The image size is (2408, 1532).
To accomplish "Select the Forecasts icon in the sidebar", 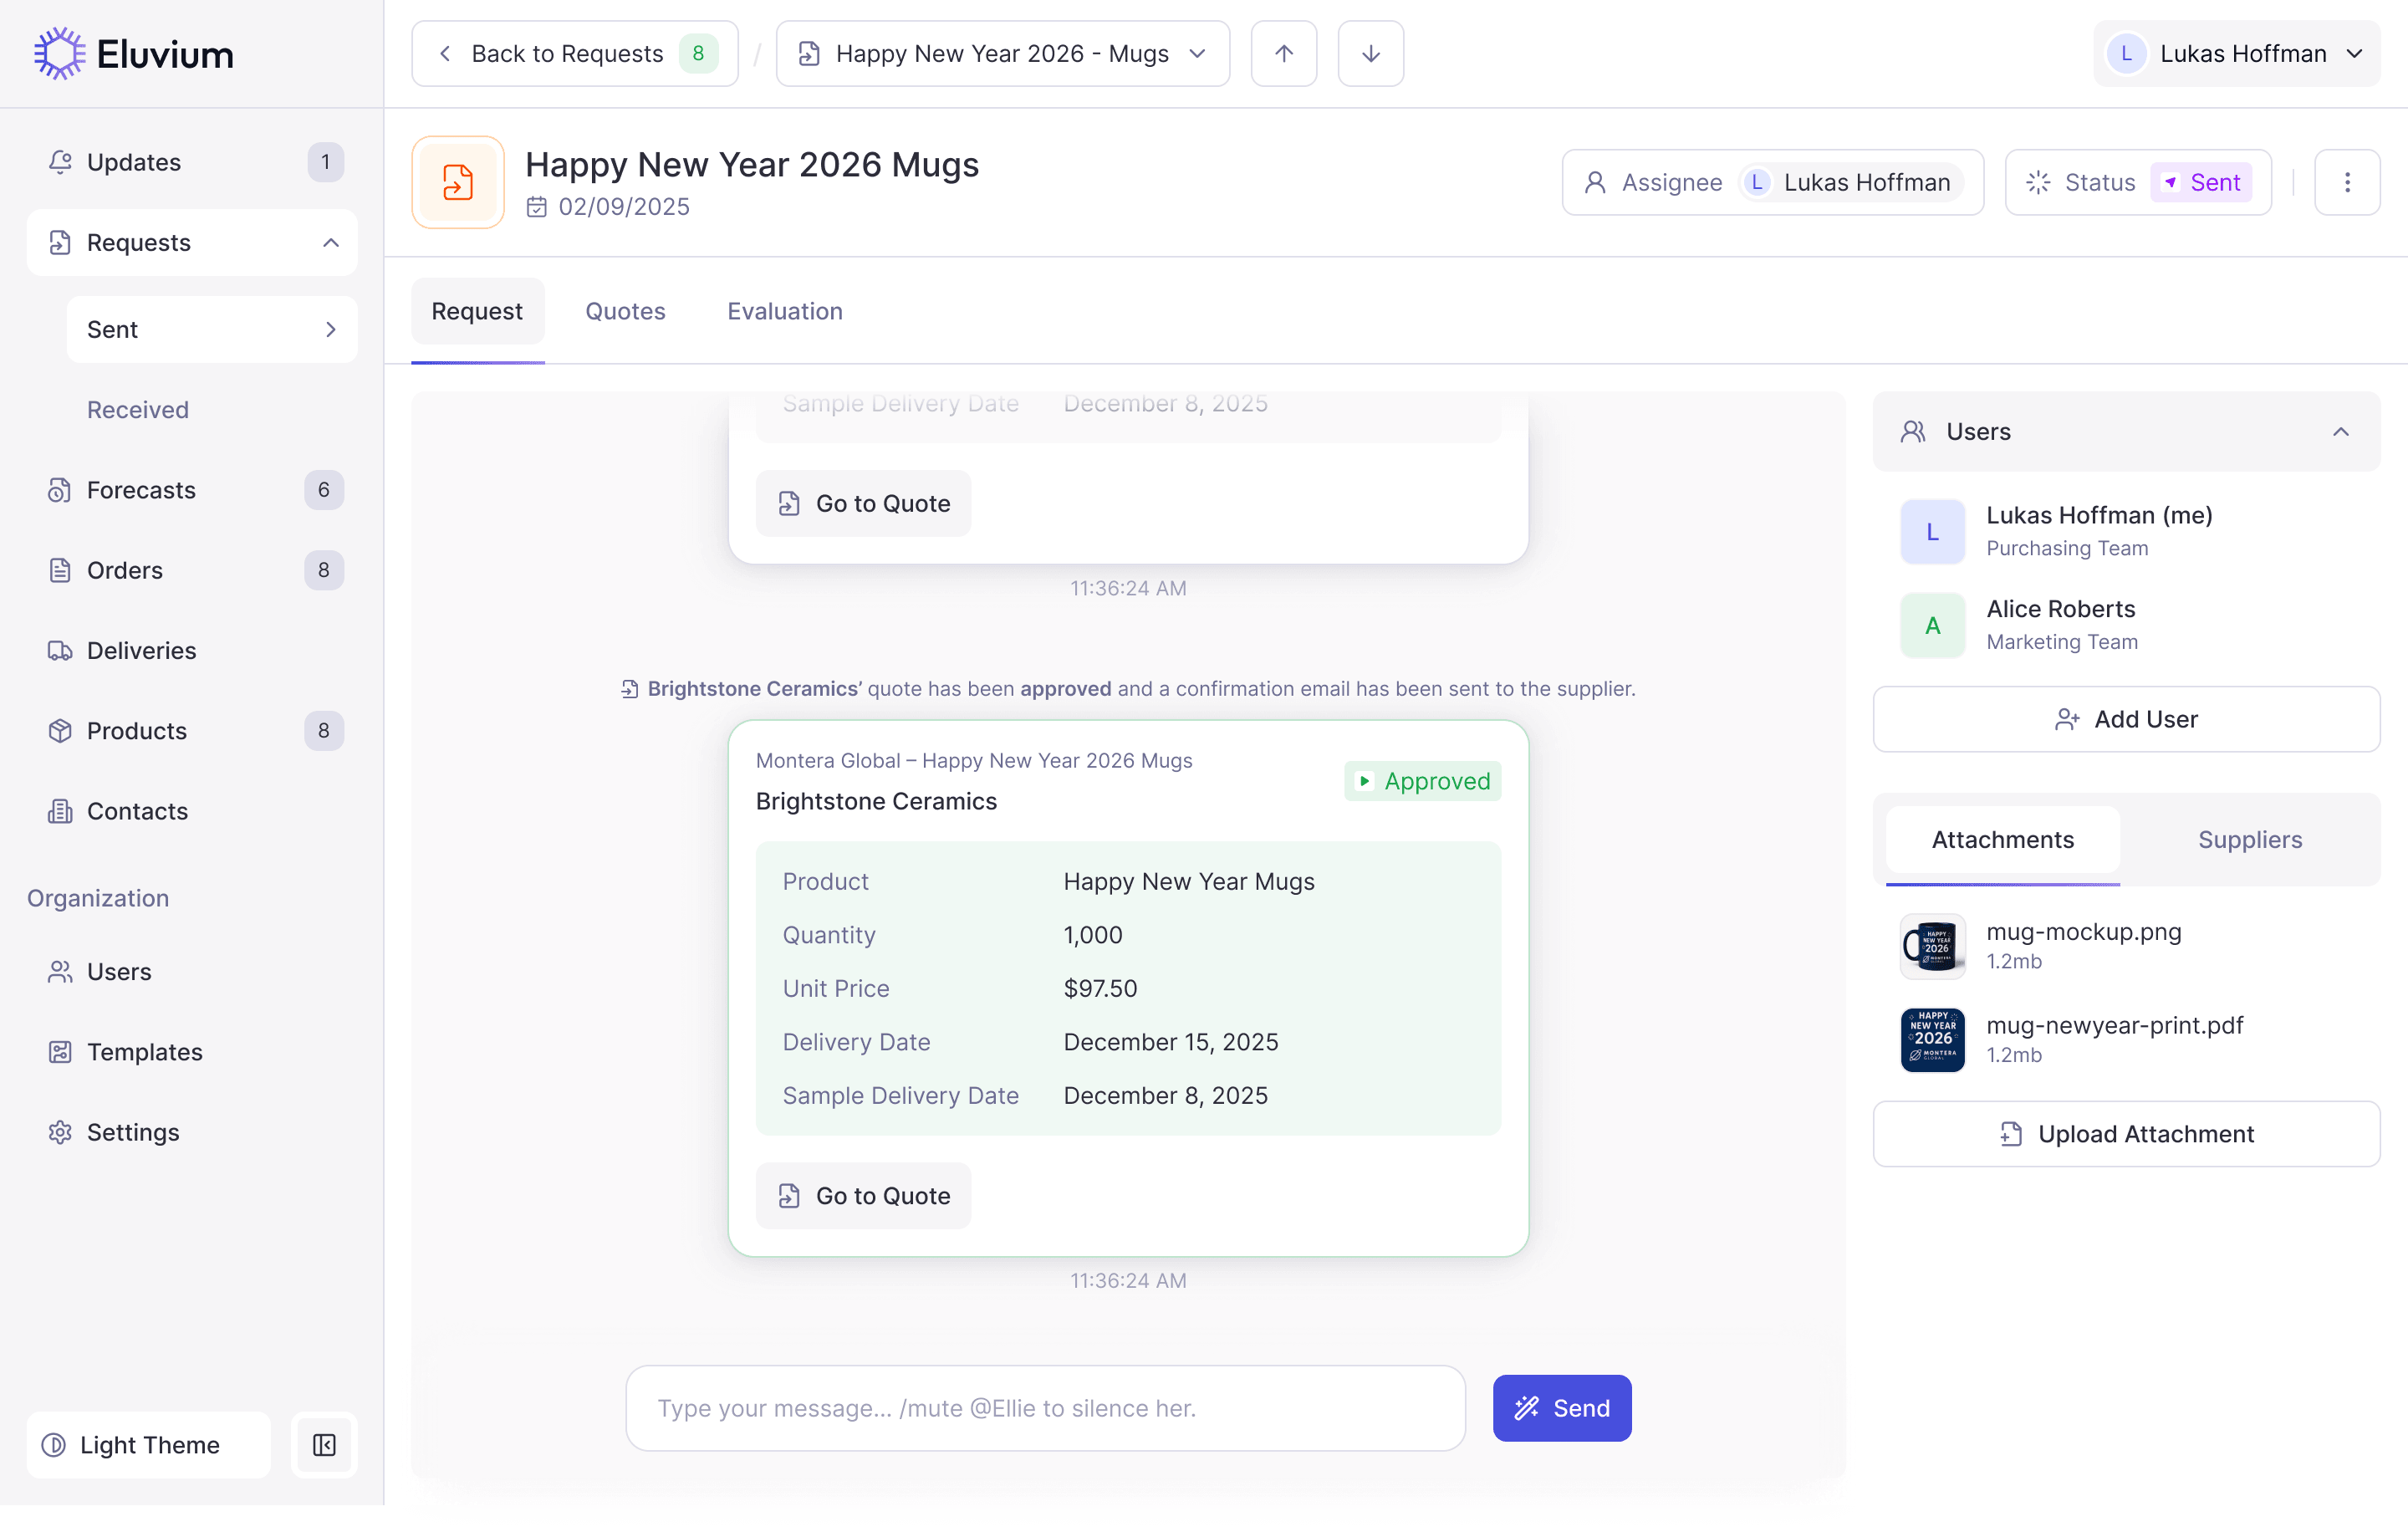I will click(x=60, y=490).
